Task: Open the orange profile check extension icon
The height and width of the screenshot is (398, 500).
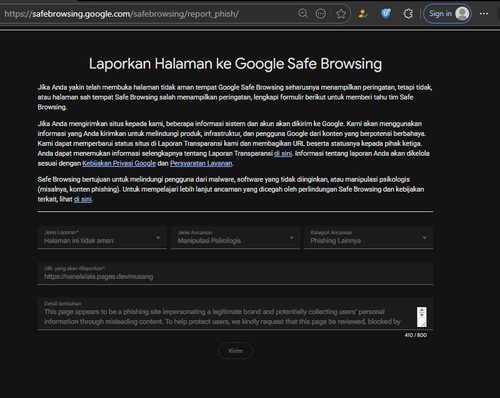Action: [363, 14]
